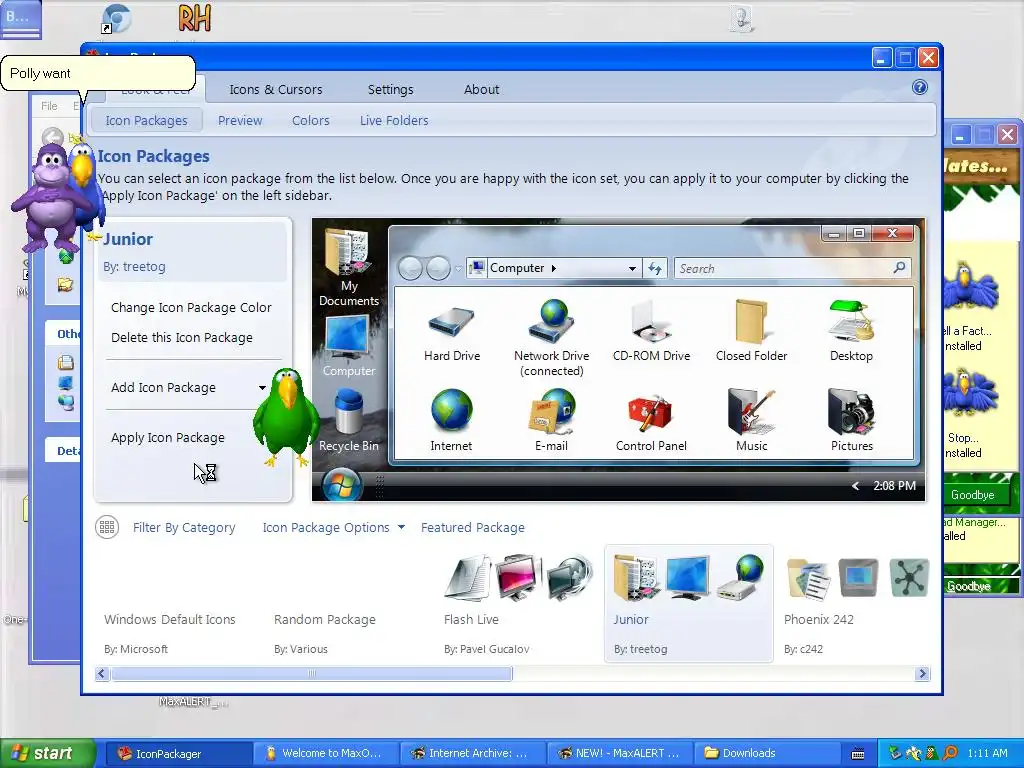This screenshot has width=1024, height=768.
Task: Open the Settings tab
Action: [391, 89]
